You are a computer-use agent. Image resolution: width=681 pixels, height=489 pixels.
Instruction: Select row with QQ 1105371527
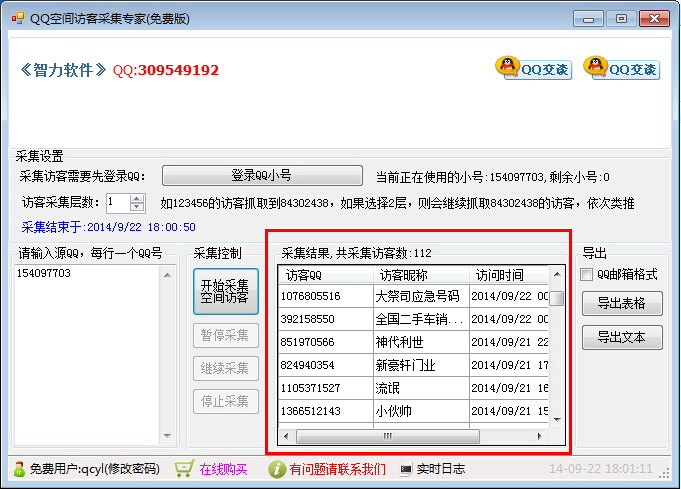pyautogui.click(x=413, y=388)
